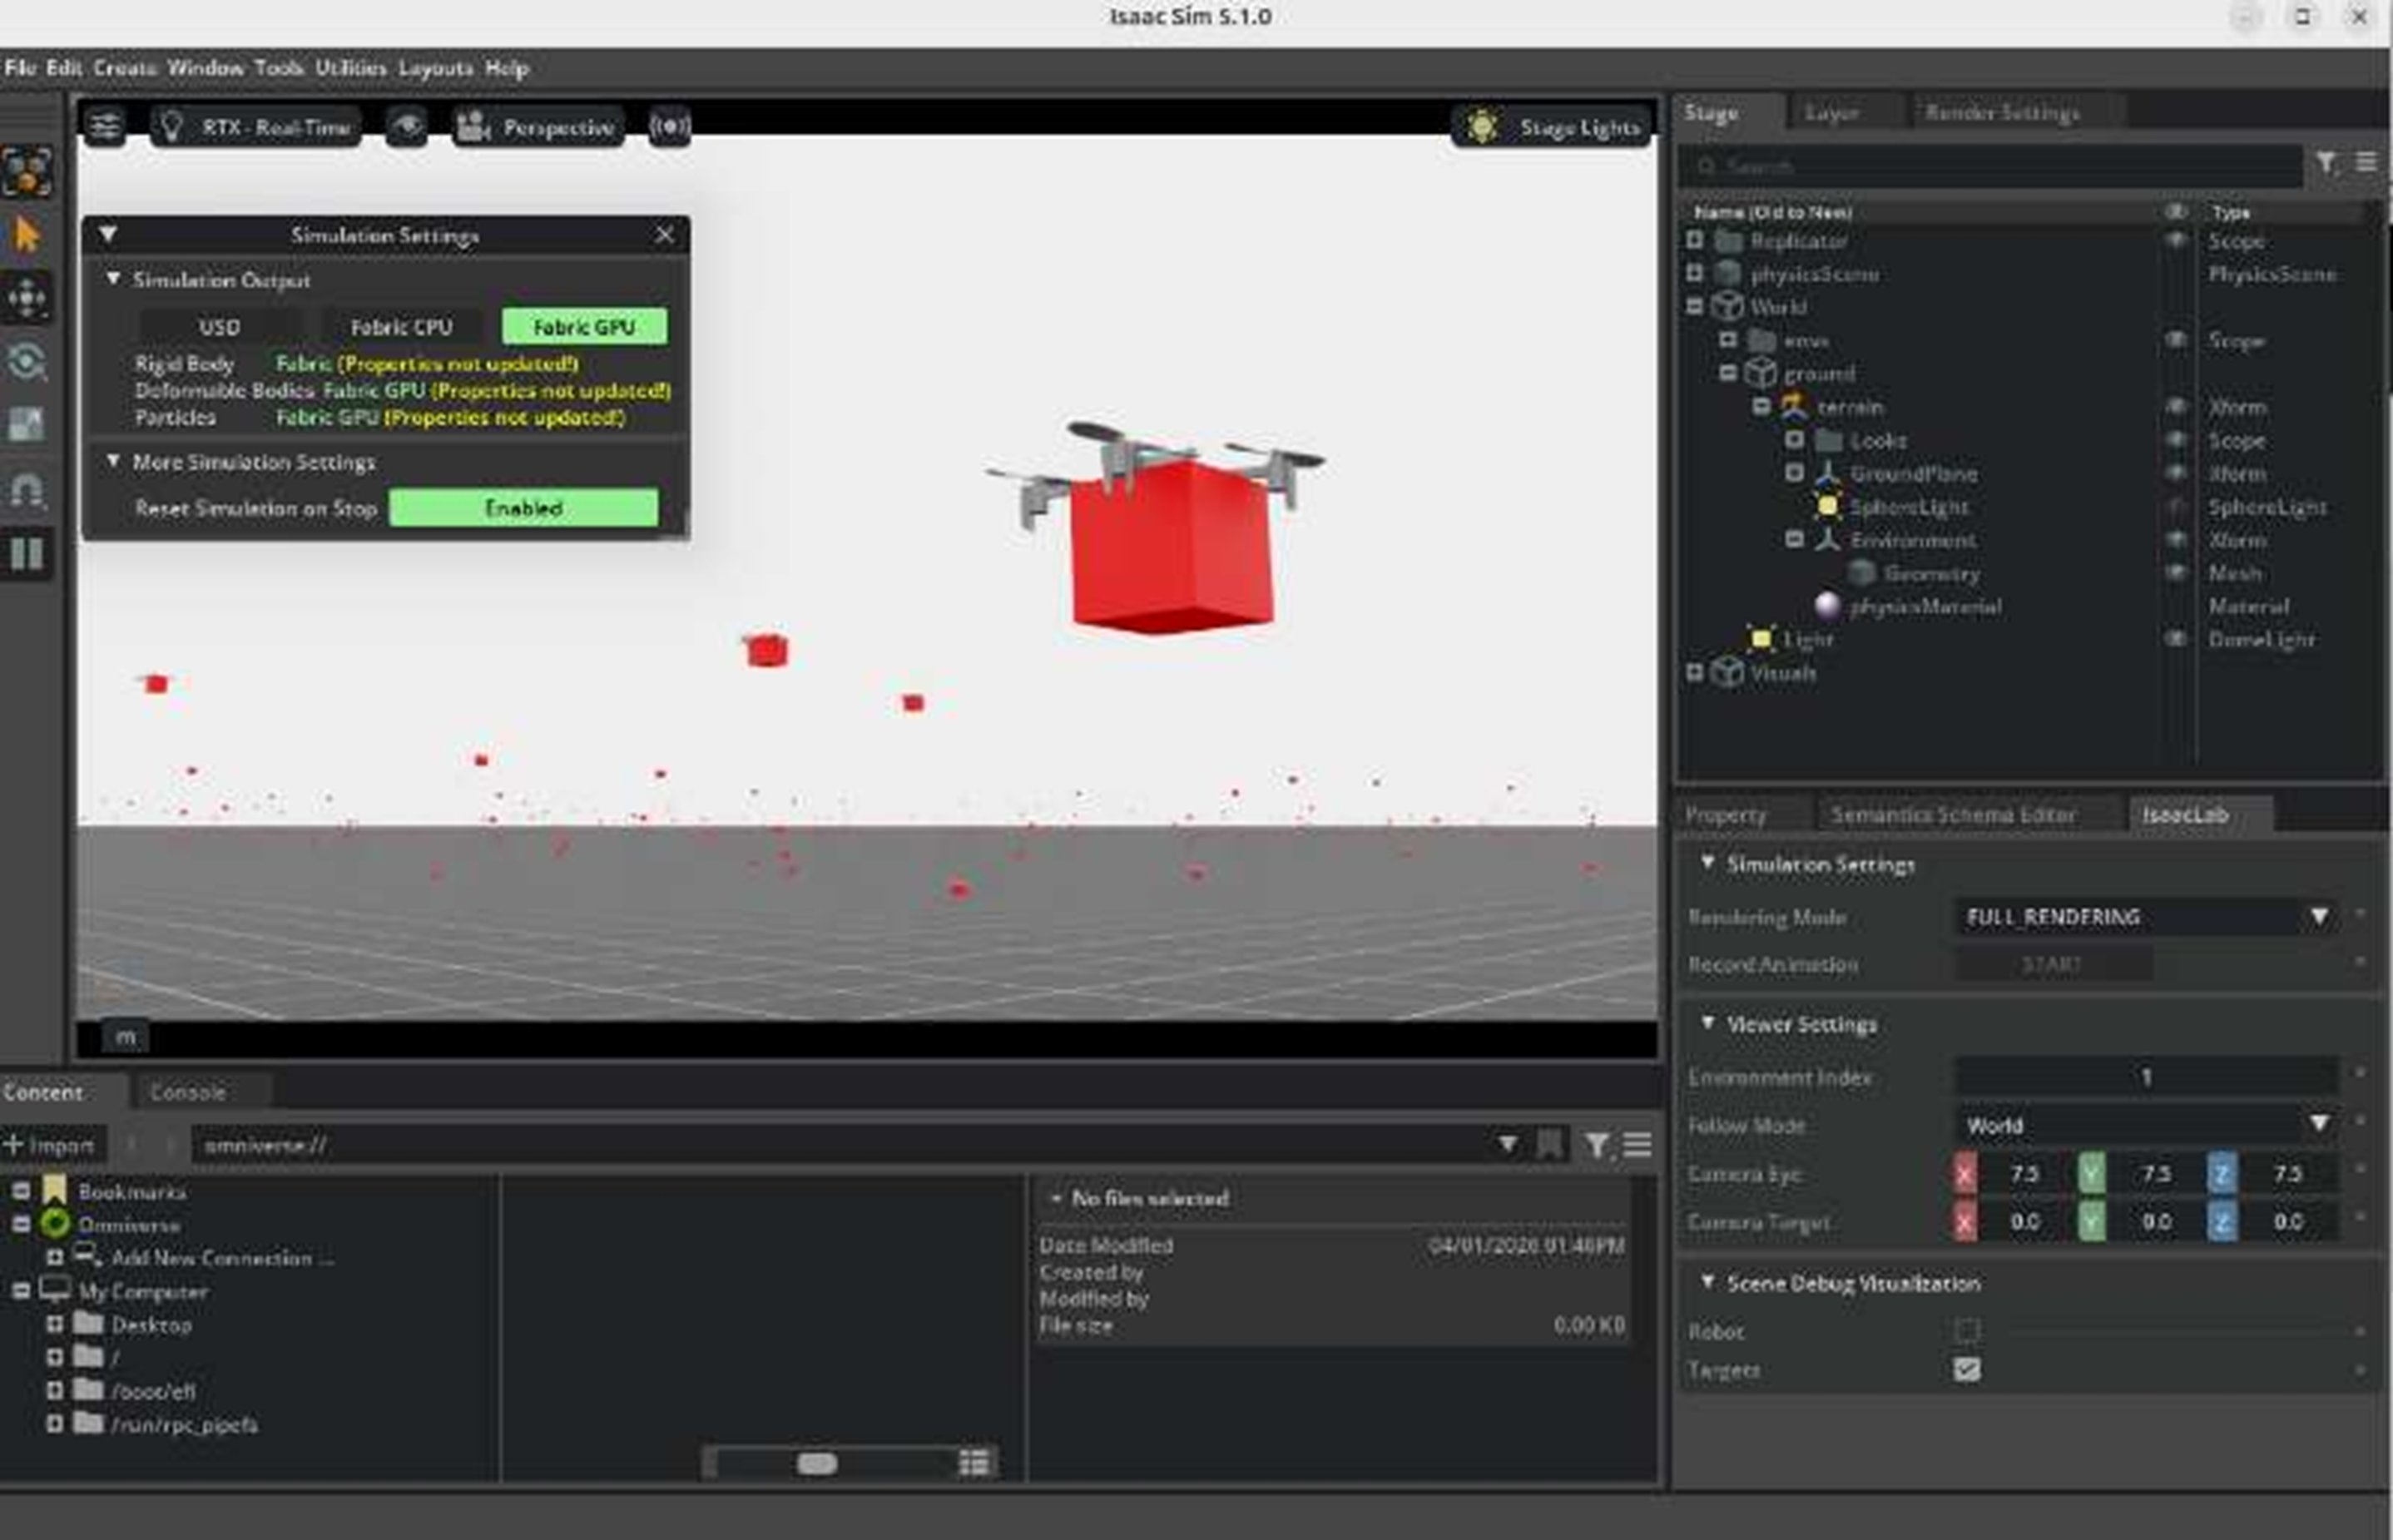Open the Follow Mode dropdown
Viewport: 2393px width, 1540px height.
pyautogui.click(x=2146, y=1125)
